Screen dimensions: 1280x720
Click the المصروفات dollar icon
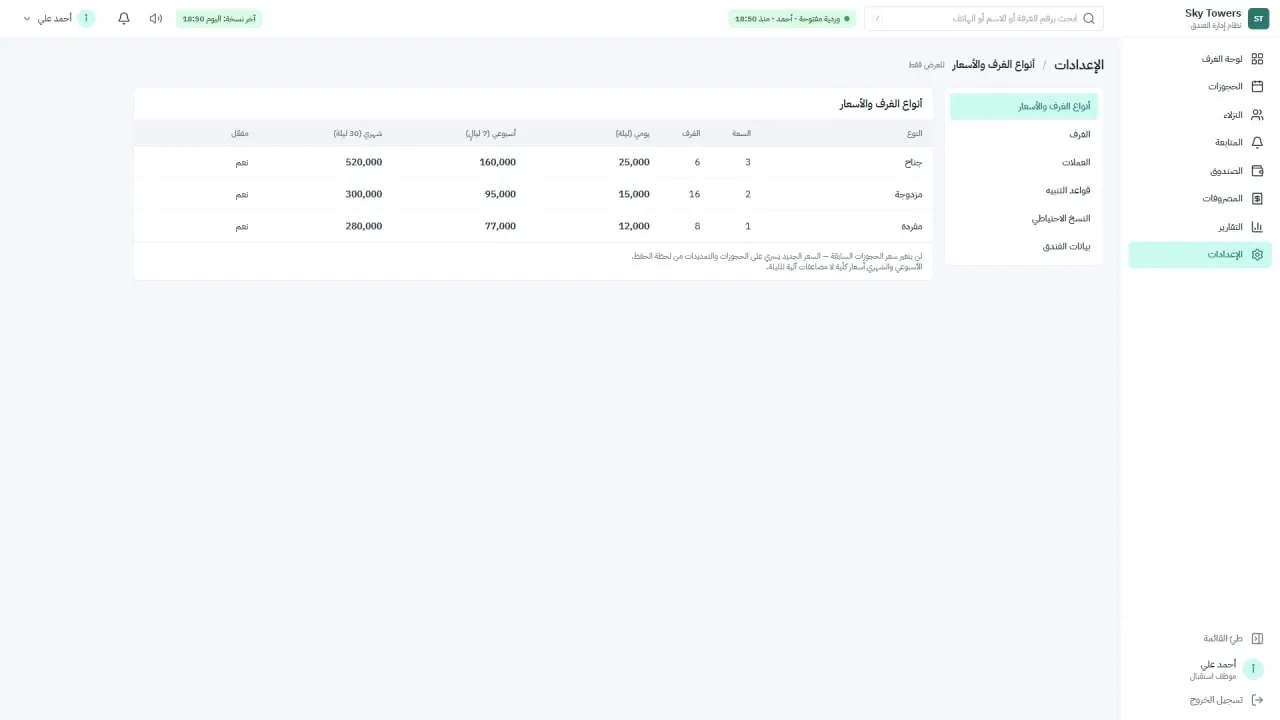click(1257, 199)
